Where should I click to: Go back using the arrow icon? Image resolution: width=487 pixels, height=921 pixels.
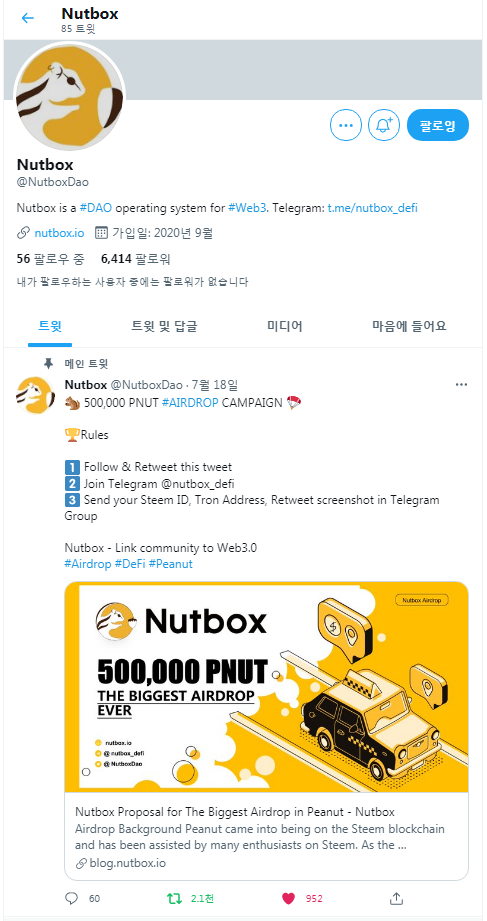point(27,18)
